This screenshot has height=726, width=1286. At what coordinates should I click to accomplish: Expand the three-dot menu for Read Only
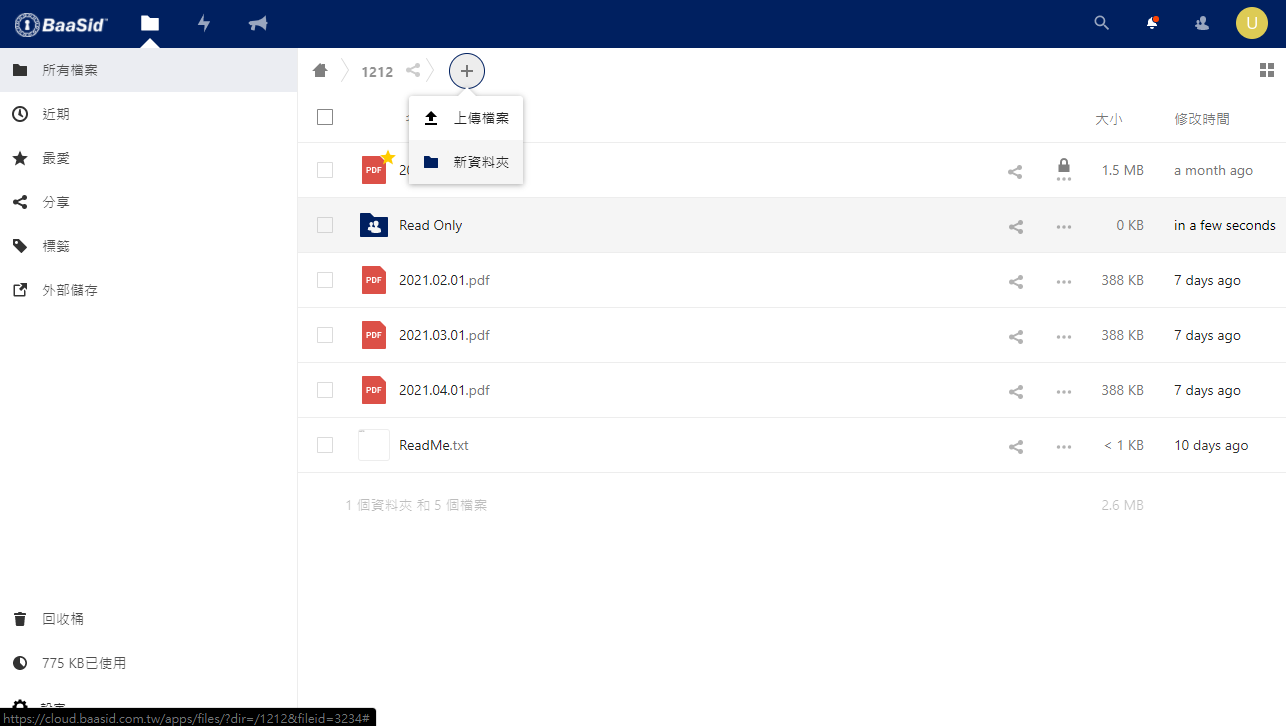click(1064, 227)
